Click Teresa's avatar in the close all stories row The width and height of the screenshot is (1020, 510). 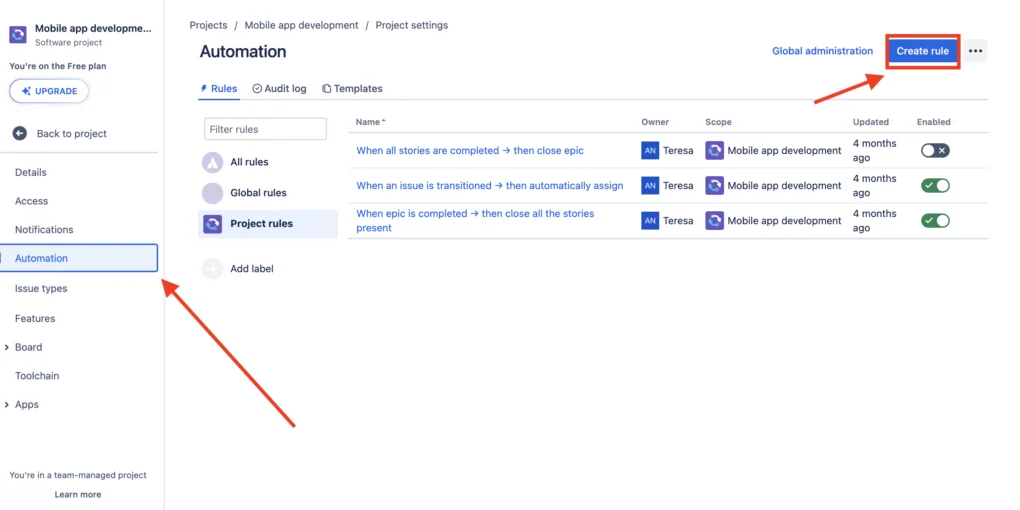[650, 221]
